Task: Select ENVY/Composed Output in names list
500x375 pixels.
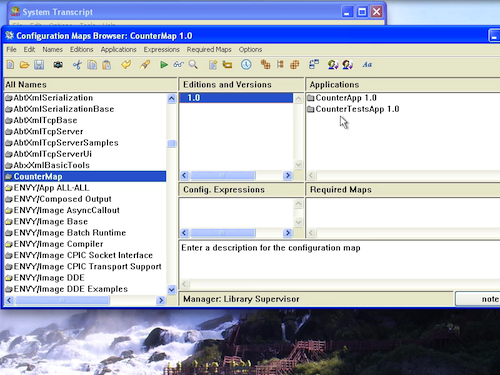Action: coord(85,199)
